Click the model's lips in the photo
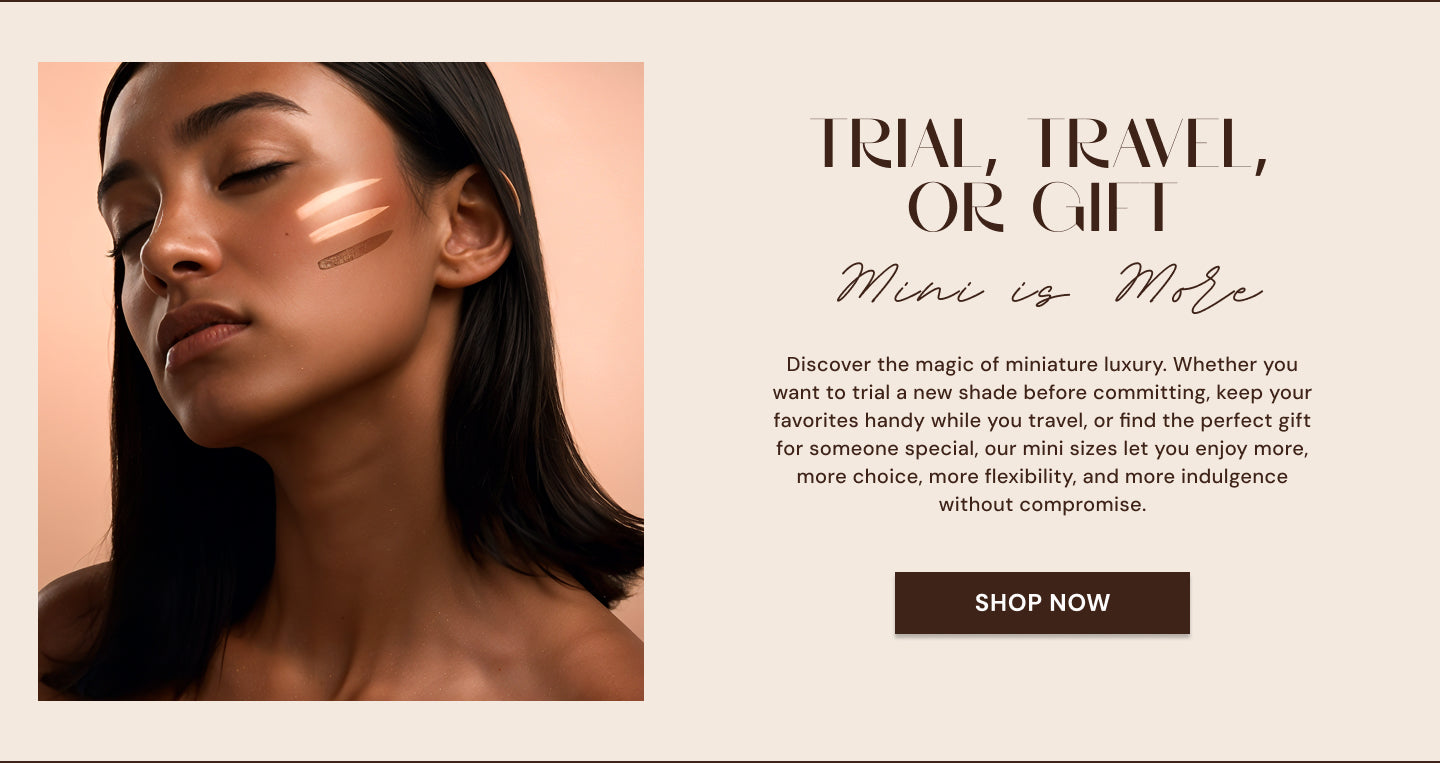 (x=198, y=334)
